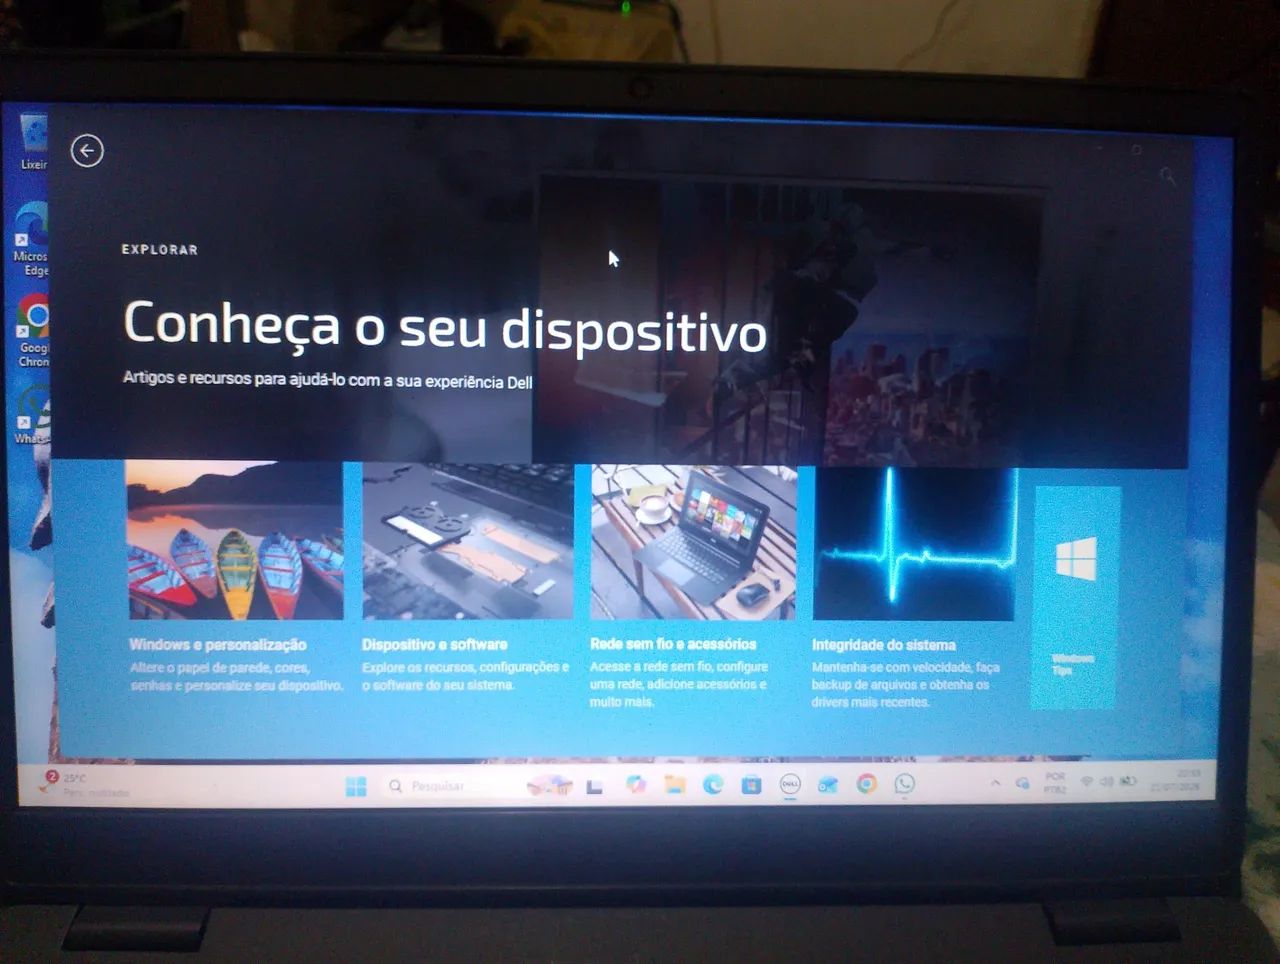This screenshot has height=964, width=1280.
Task: Click the volume speaker tray icon
Action: pyautogui.click(x=1107, y=782)
